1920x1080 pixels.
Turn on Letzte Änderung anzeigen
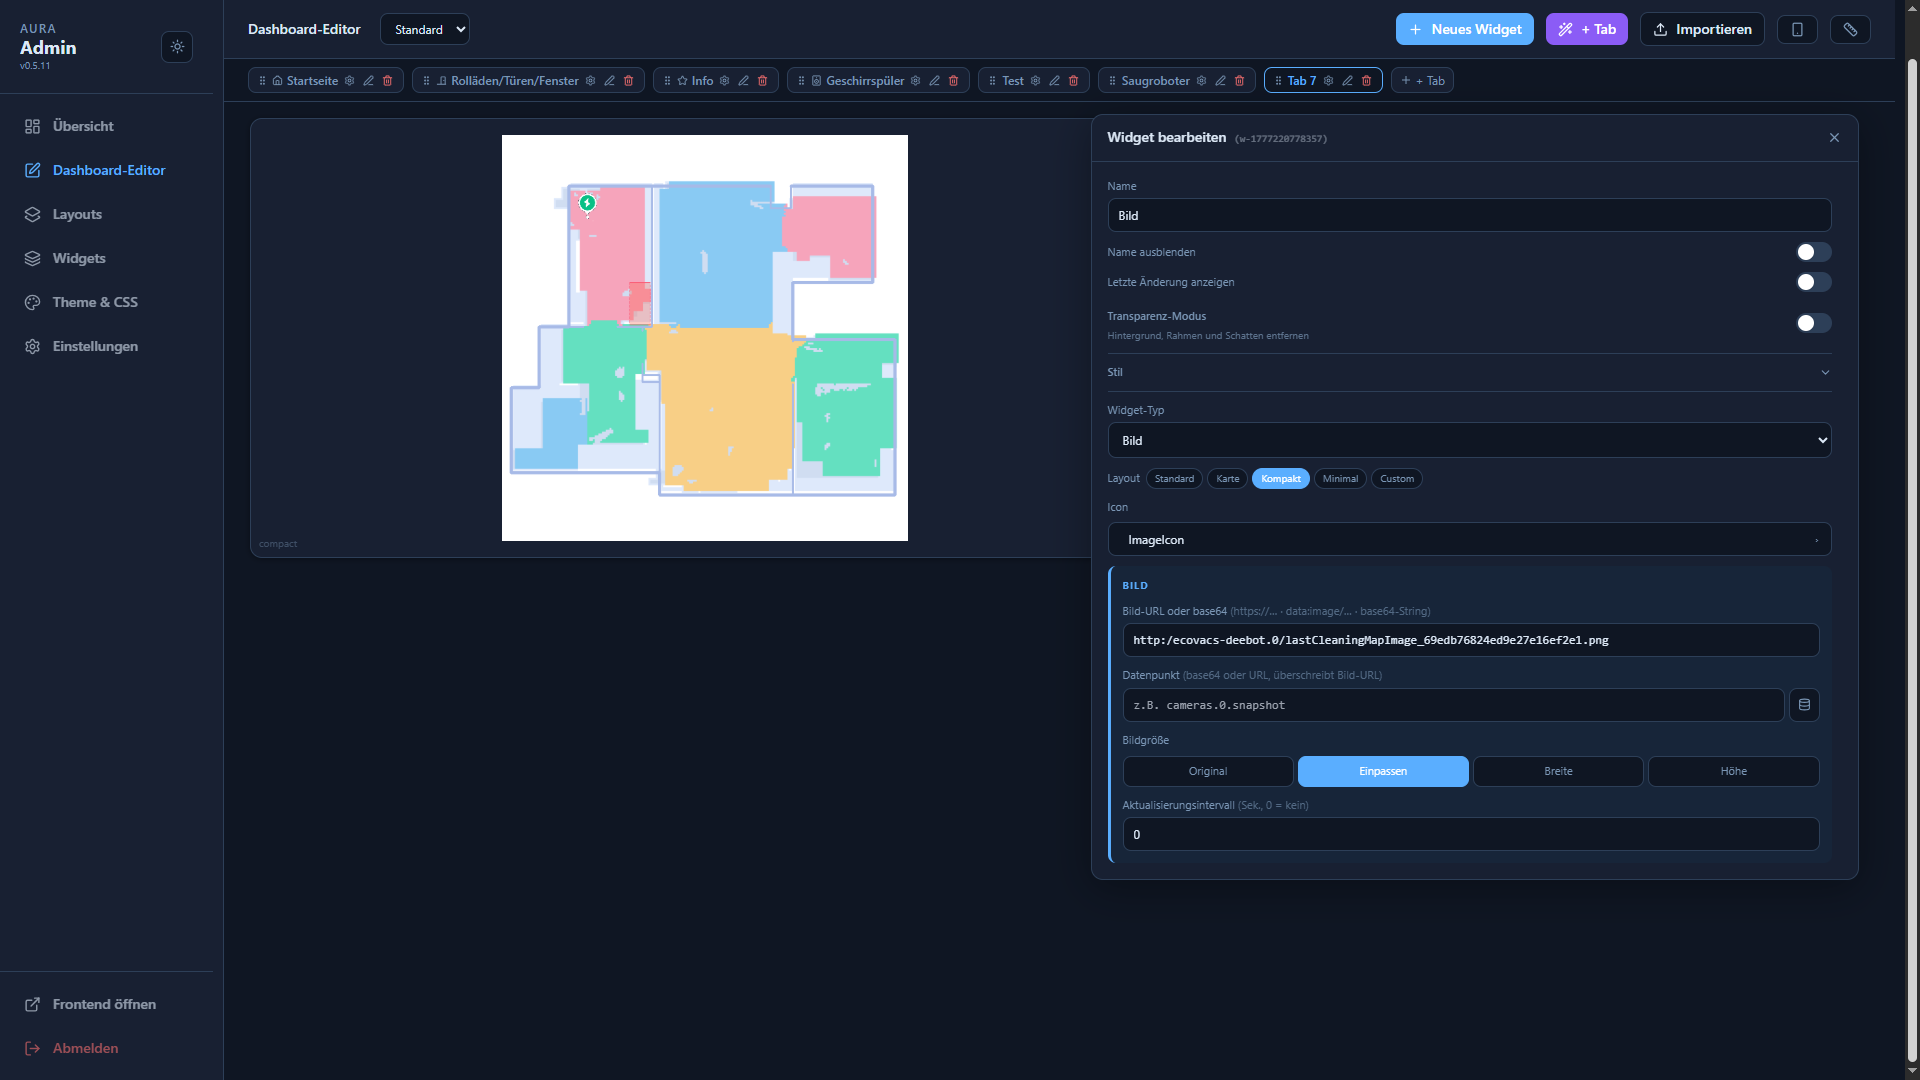[1812, 282]
